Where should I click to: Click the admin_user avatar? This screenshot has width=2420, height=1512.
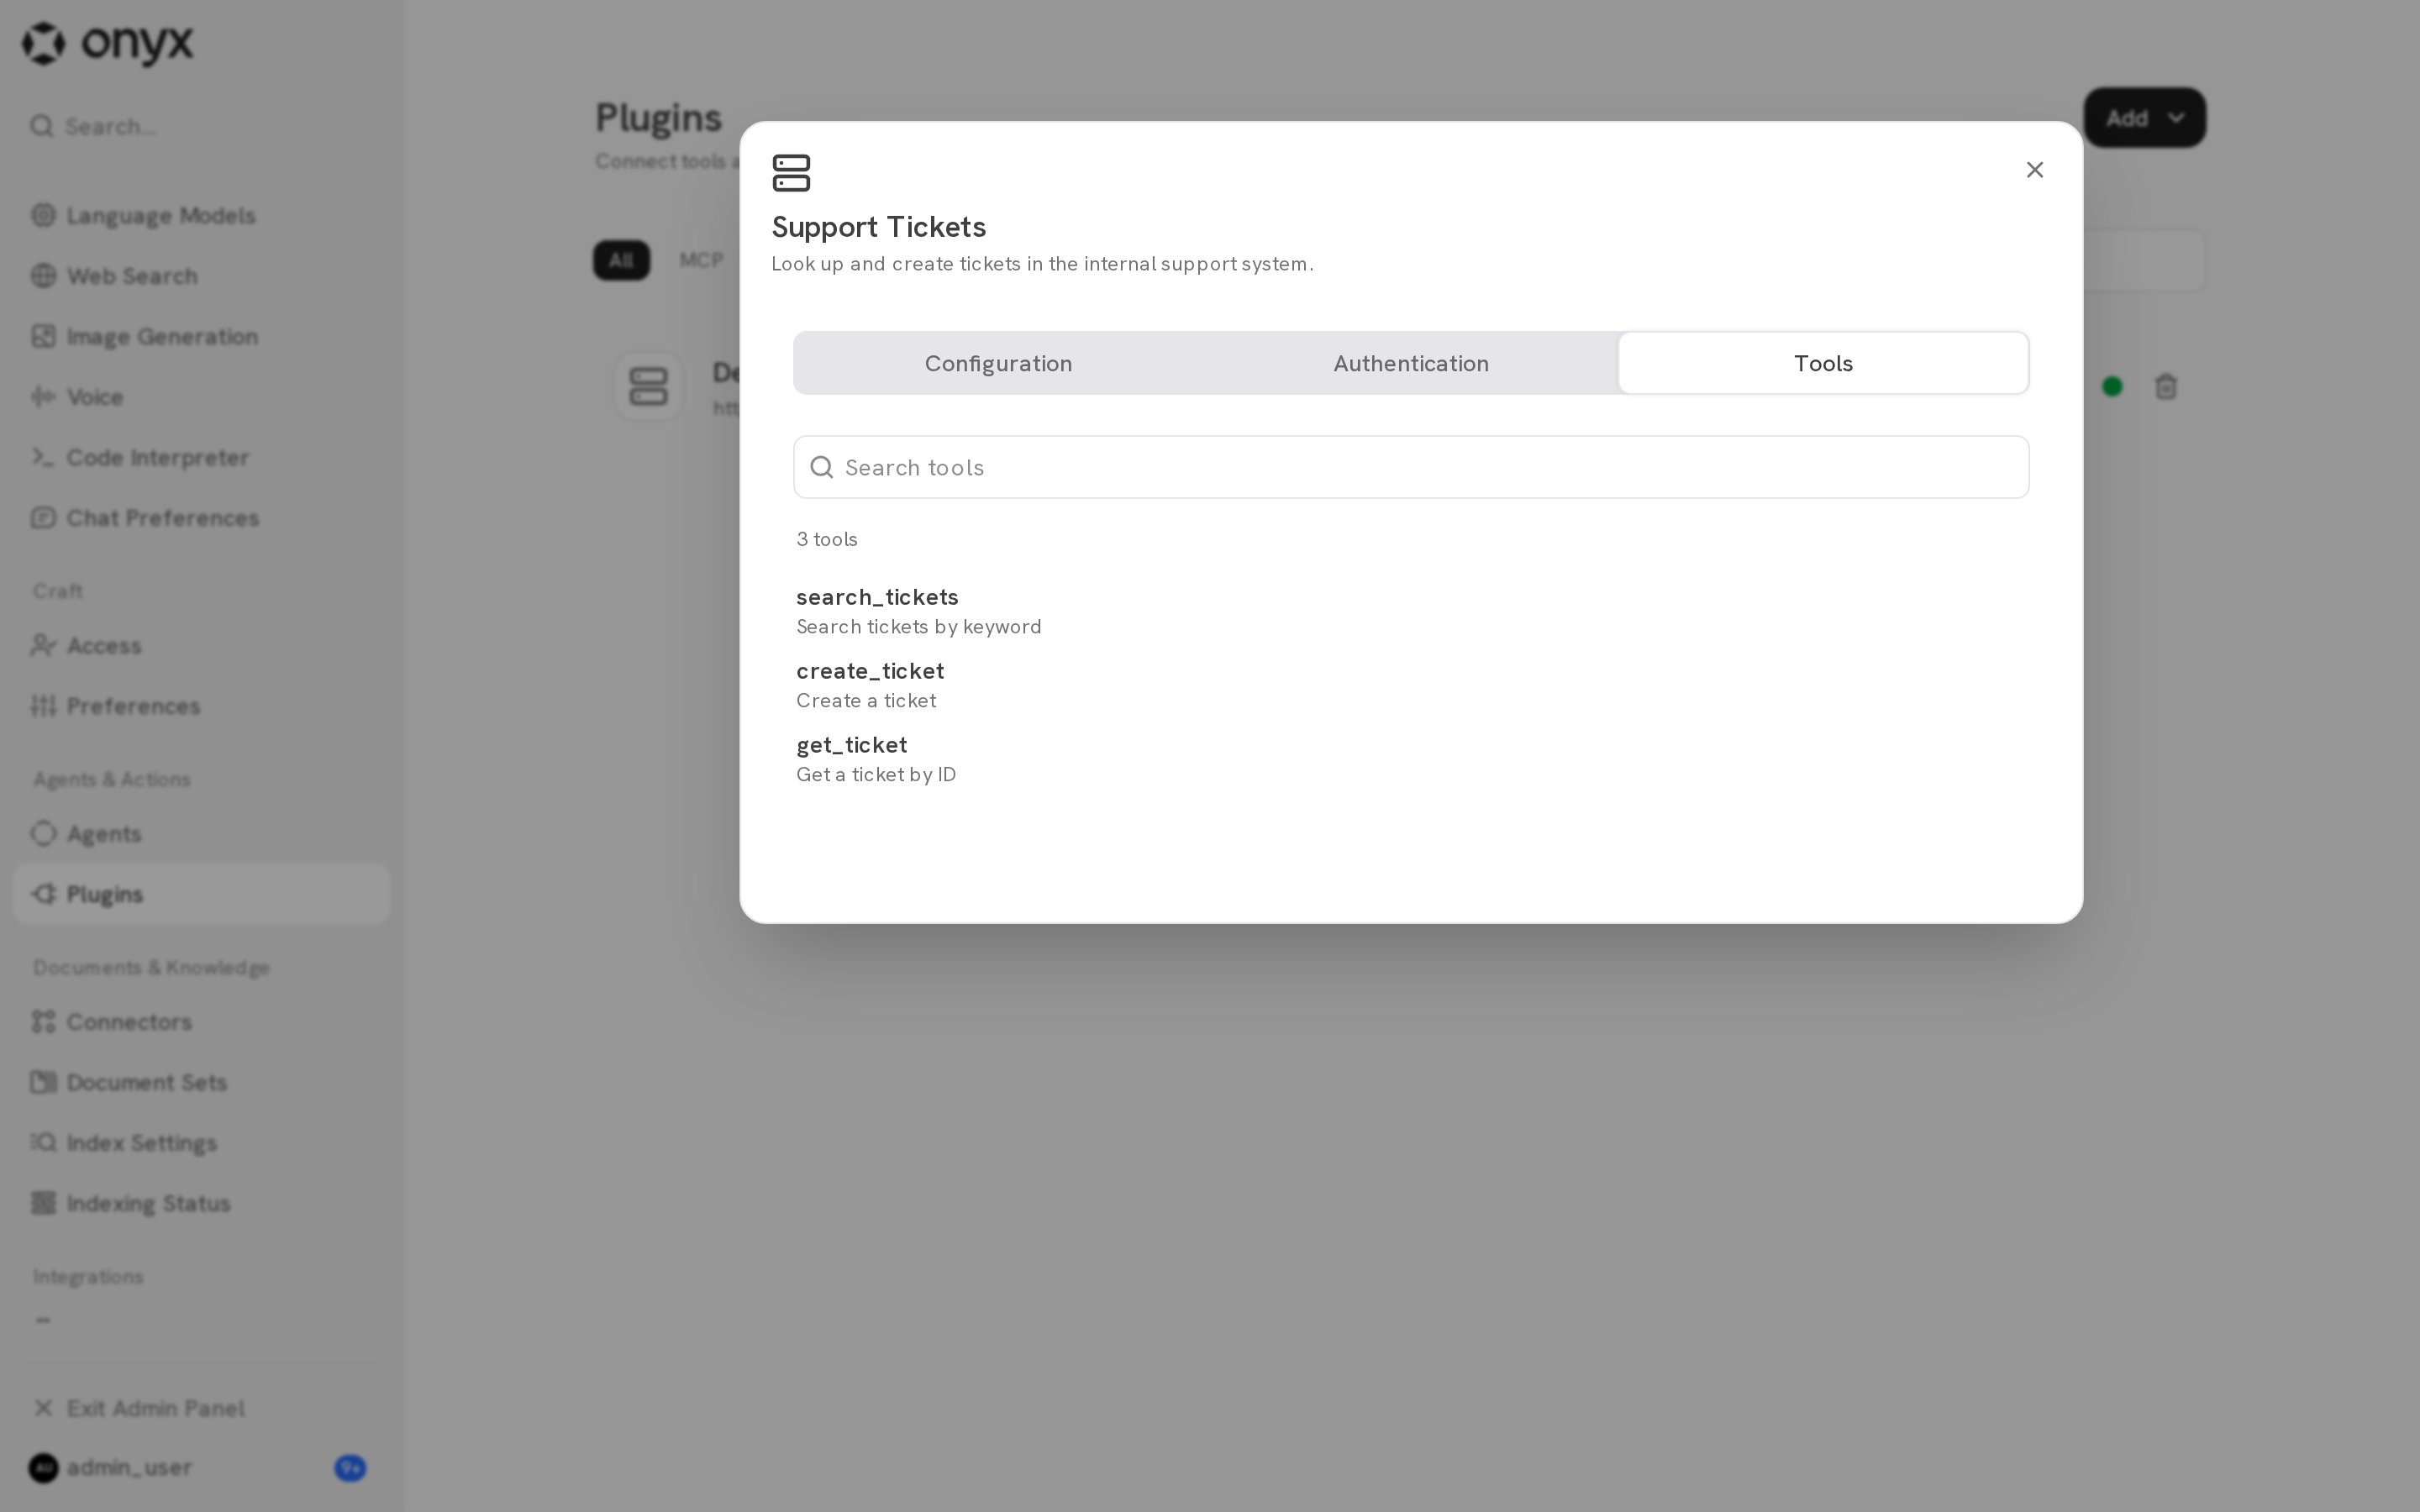pyautogui.click(x=43, y=1468)
